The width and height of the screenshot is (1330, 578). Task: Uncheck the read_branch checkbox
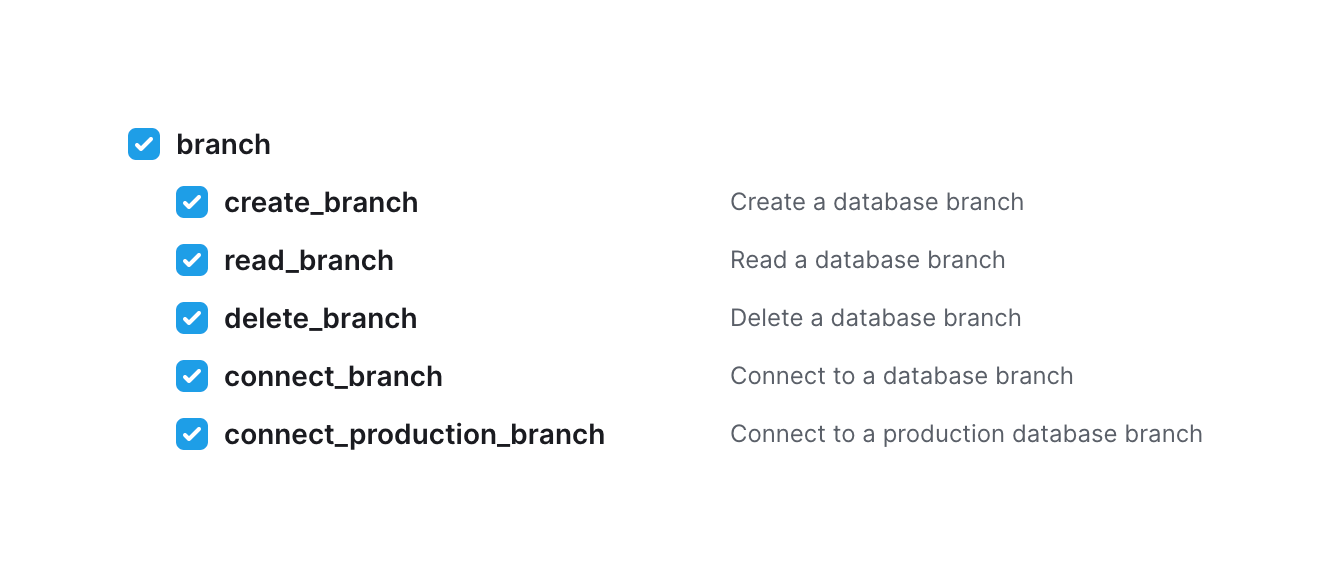(192, 260)
